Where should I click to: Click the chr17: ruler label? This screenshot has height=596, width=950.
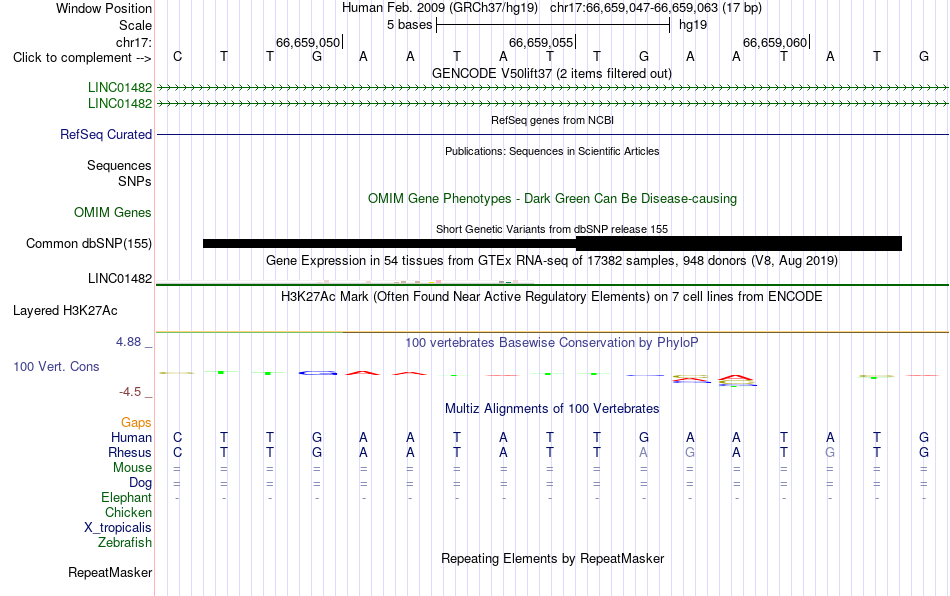(133, 42)
